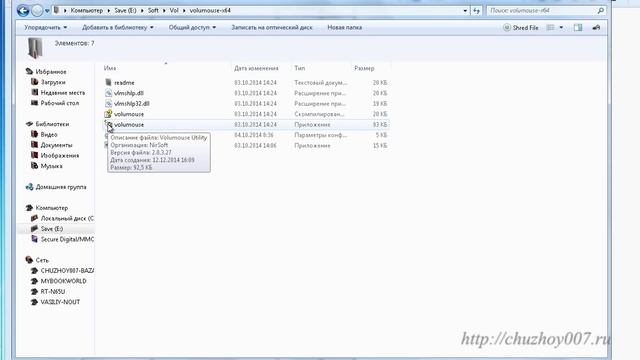
Task: Open the Недавние места icon
Action: coord(35,93)
